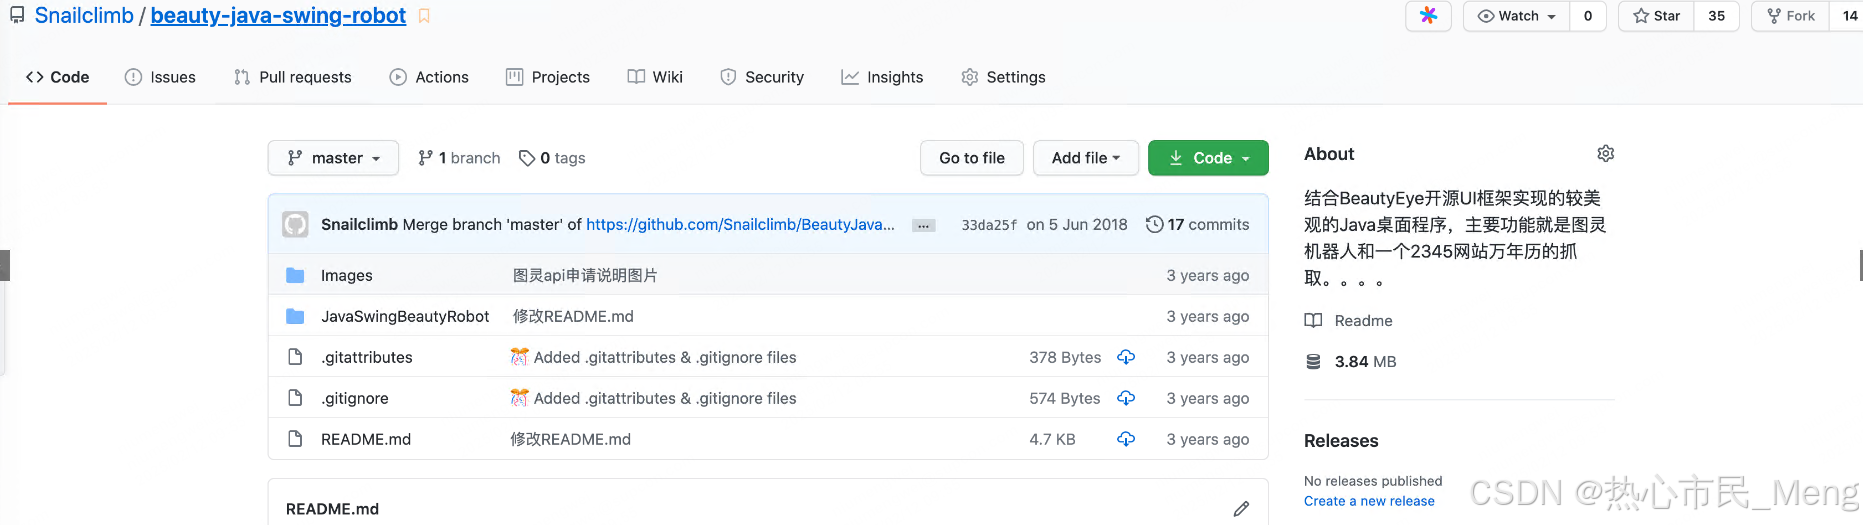The width and height of the screenshot is (1863, 525).
Task: Click the README.md preview header title
Action: pos(332,509)
